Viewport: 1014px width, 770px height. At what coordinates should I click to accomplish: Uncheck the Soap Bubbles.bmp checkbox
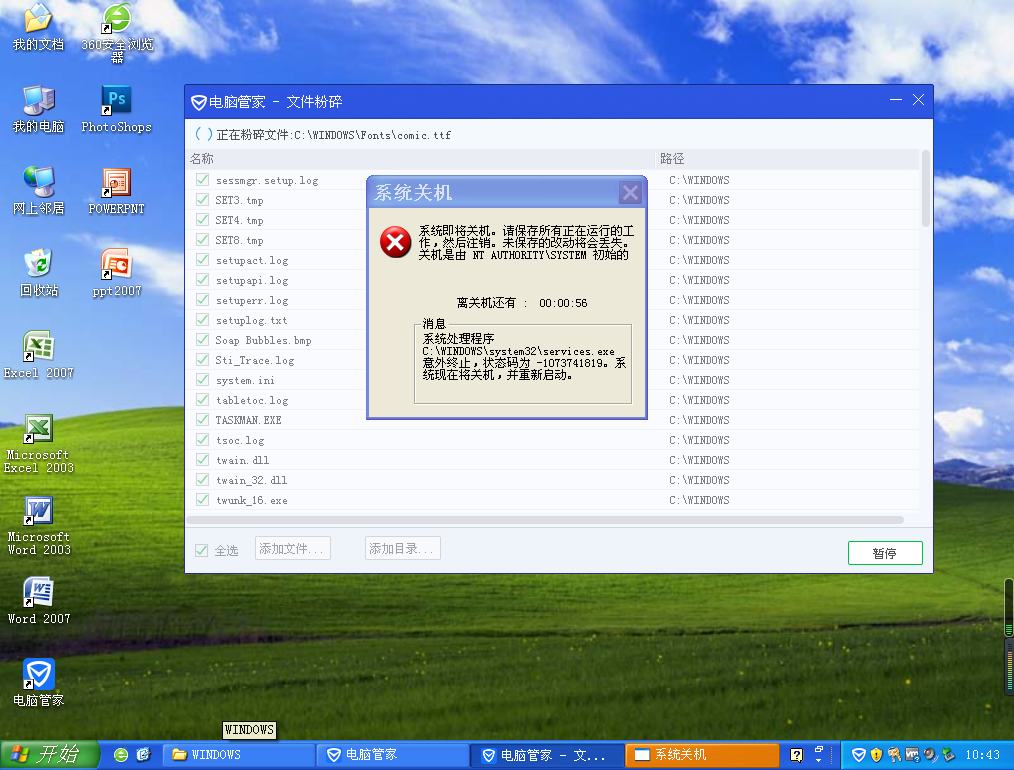click(x=202, y=339)
